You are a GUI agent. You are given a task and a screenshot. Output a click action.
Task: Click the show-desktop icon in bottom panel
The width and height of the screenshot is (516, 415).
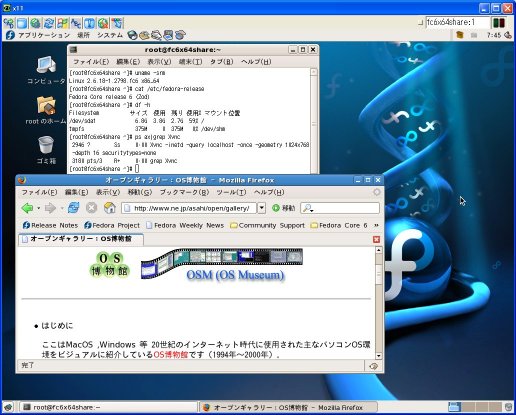click(x=8, y=407)
